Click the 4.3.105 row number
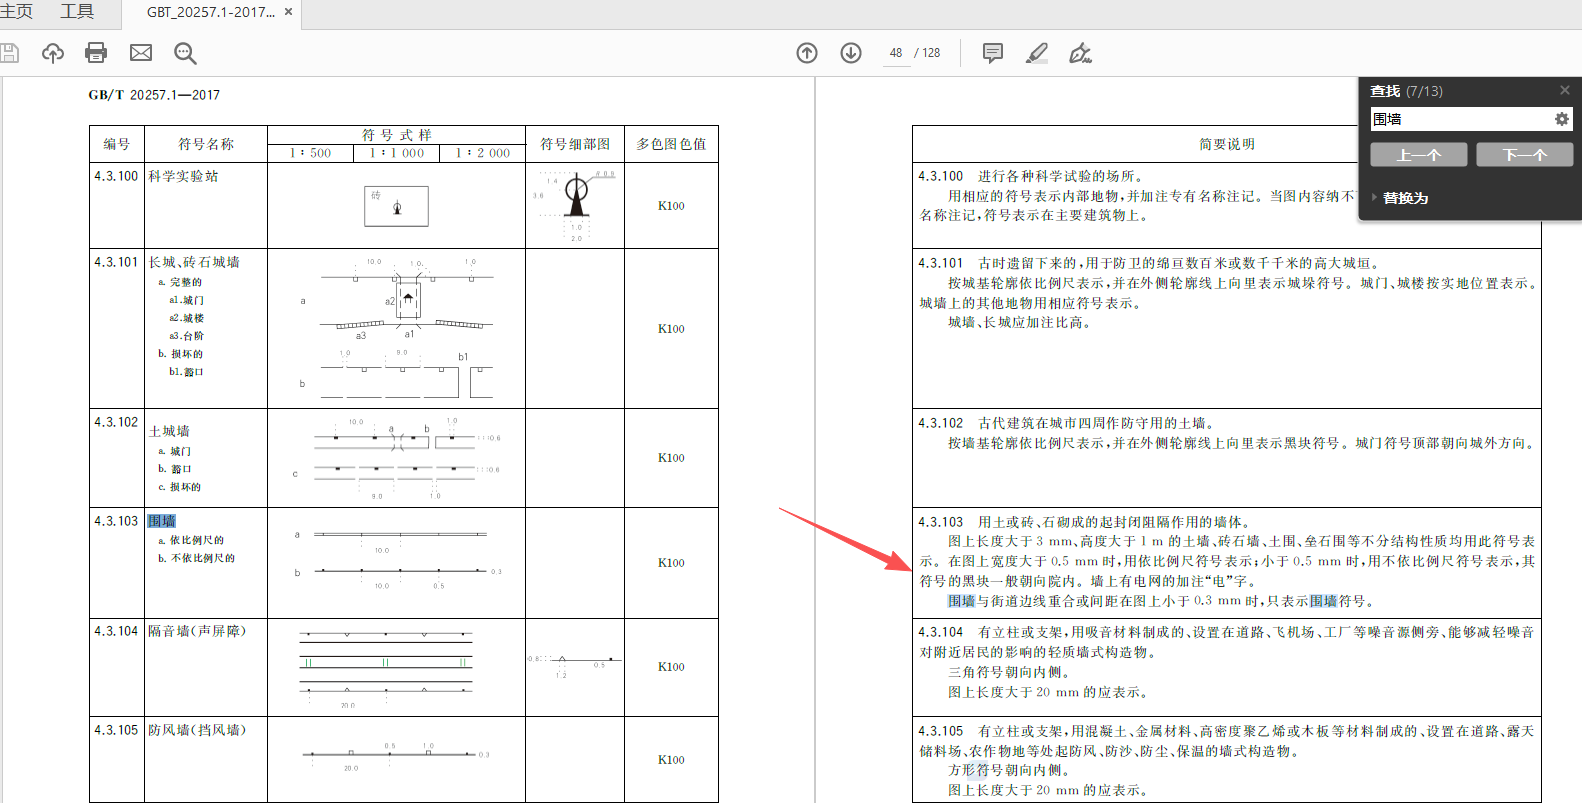Screen dimensions: 1582x803 tap(116, 730)
